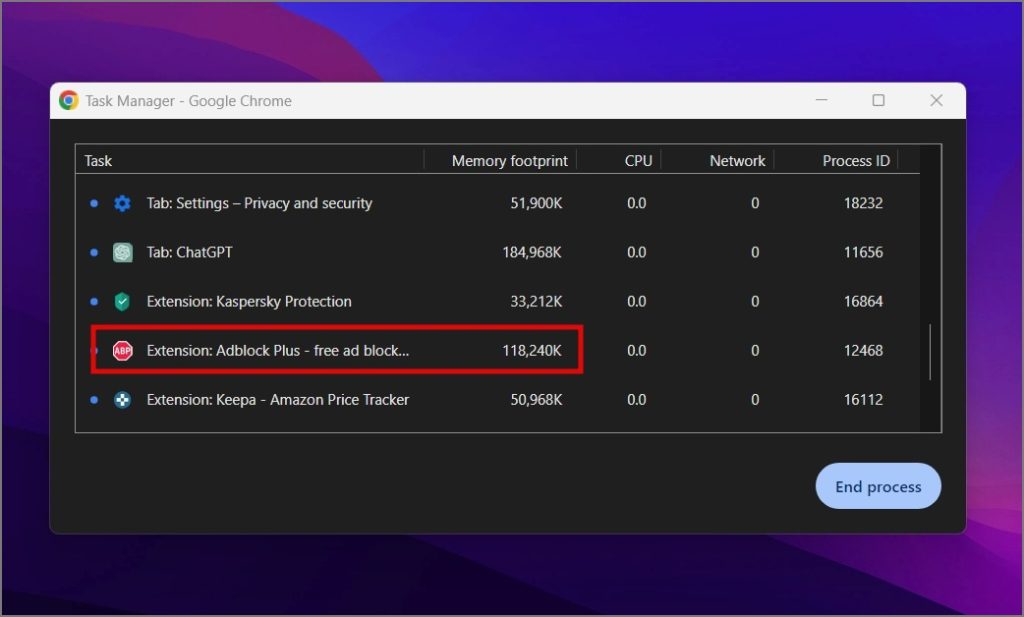This screenshot has height=617, width=1024.
Task: Click the 118,240K memory value
Action: coord(532,351)
